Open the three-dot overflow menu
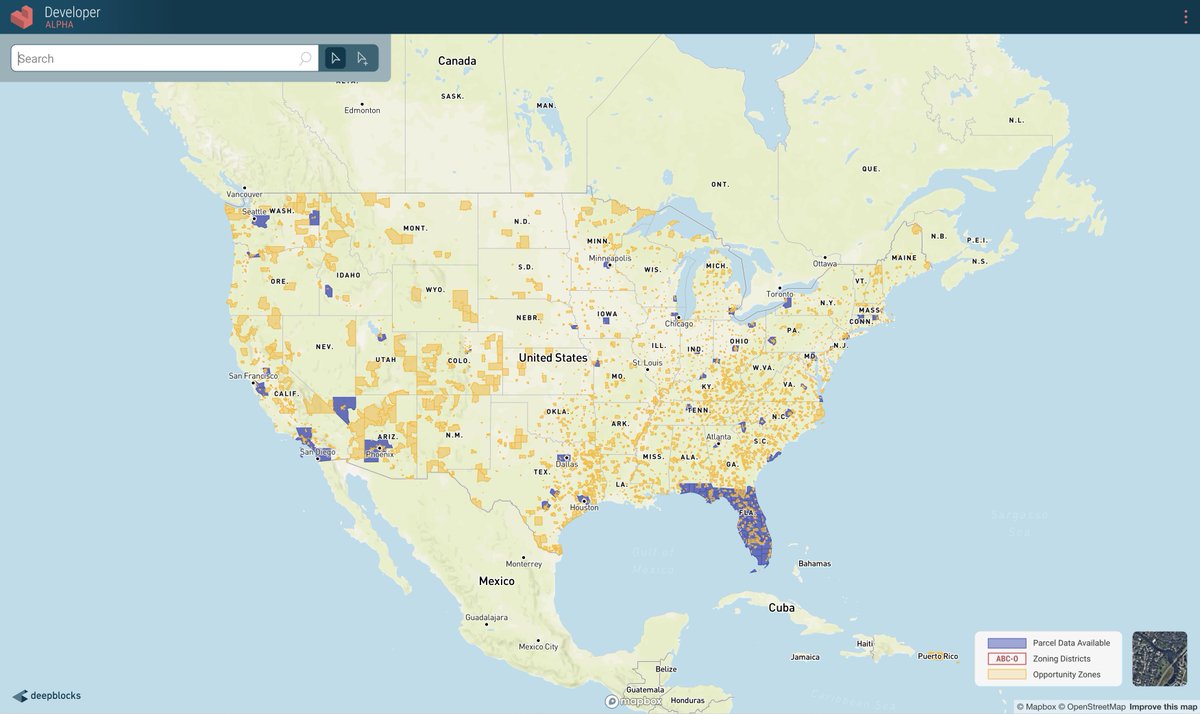1200x714 pixels. point(1186,17)
